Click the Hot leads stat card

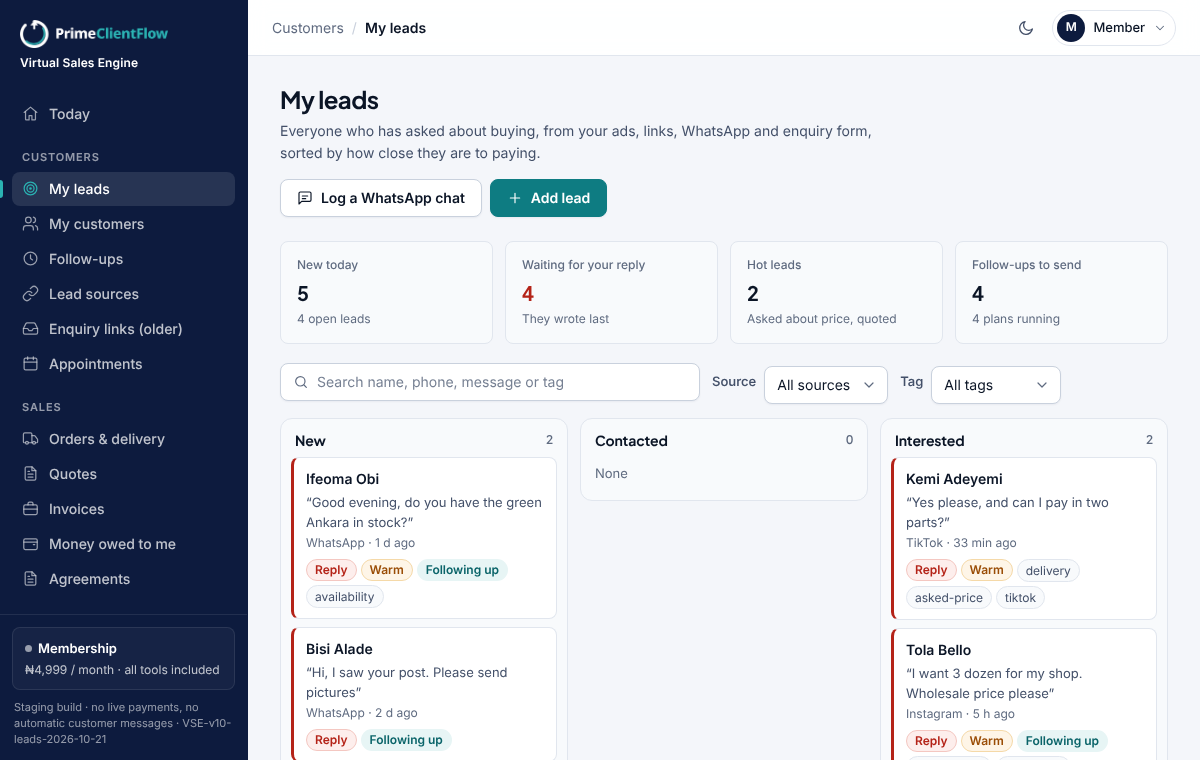(x=836, y=292)
